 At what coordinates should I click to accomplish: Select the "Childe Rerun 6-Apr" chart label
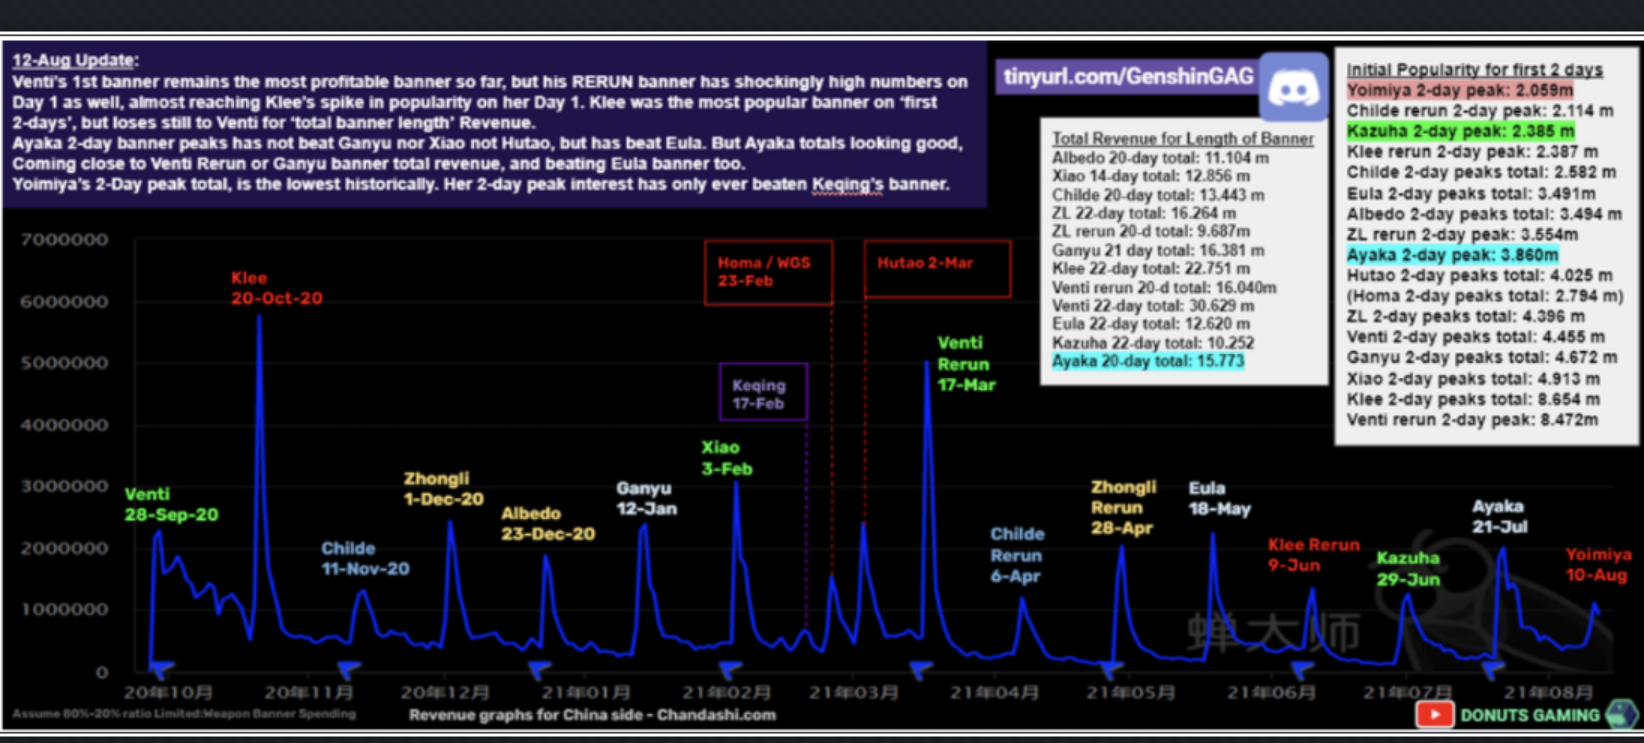(x=1017, y=555)
